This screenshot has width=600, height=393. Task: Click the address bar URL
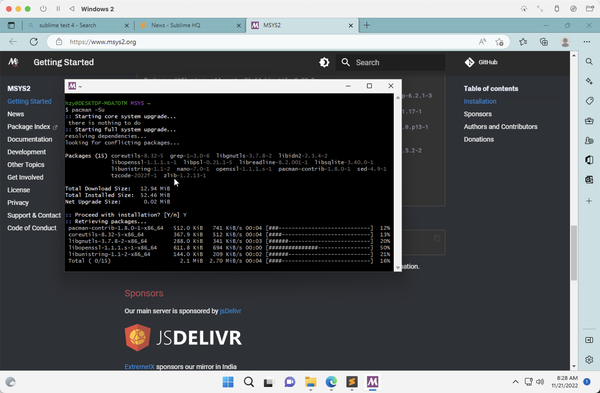[103, 42]
